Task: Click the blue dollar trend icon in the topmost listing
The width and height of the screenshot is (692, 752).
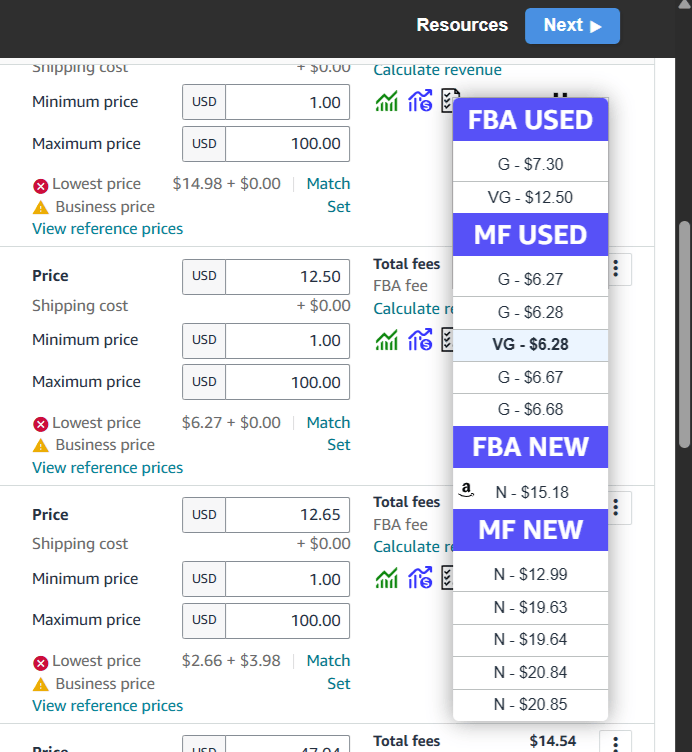Action: (x=420, y=102)
